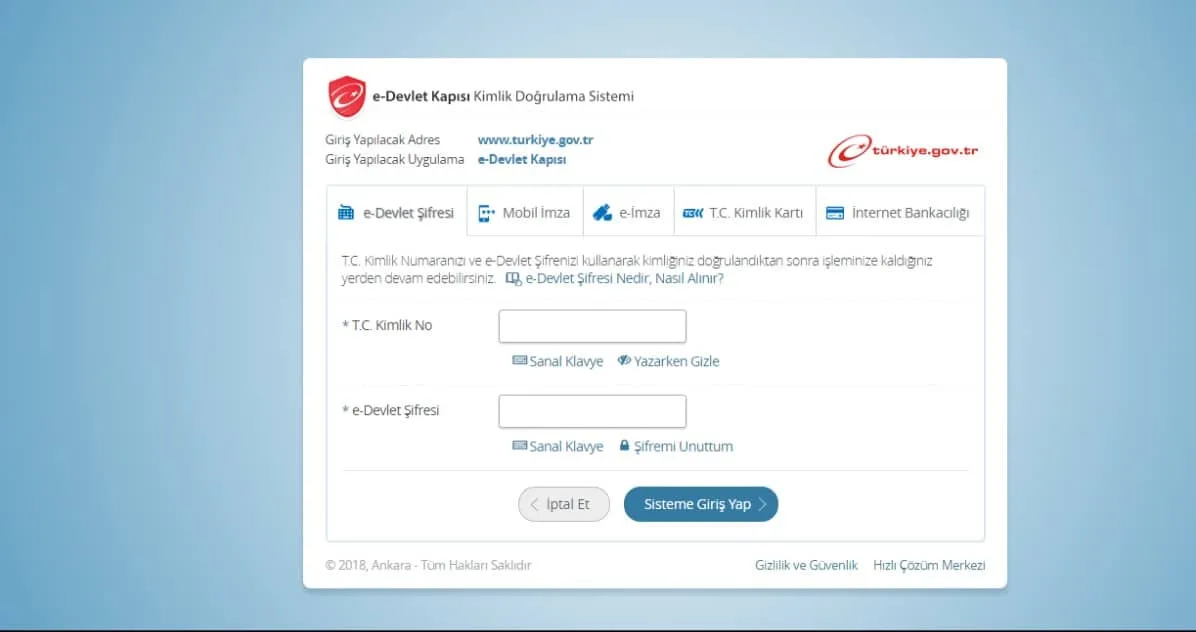Open the e-Devlet Şifresi Nedir, Nasıl Alınır link
Screen dimensions: 1196x632
coord(624,278)
